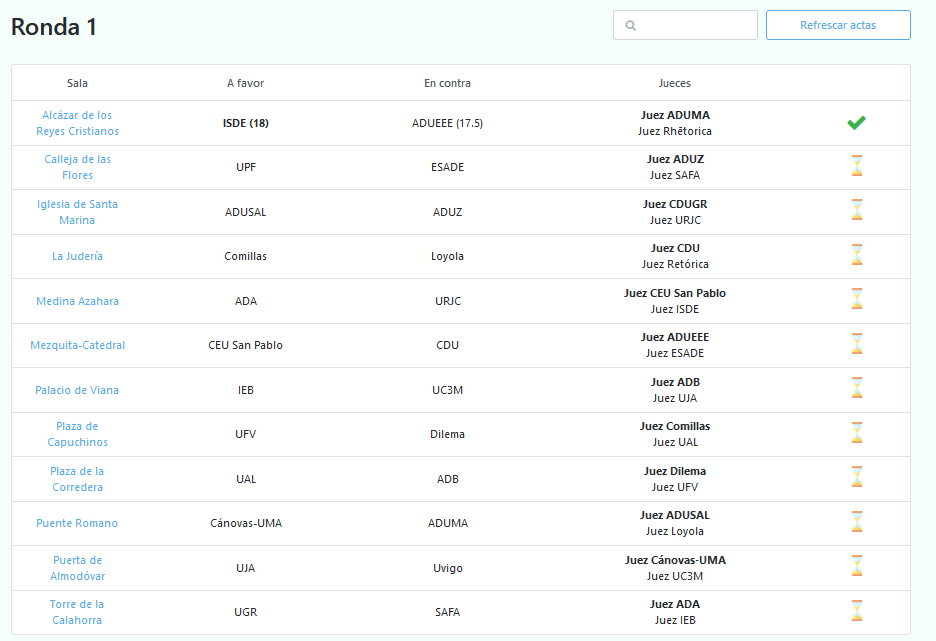Screen dimensions: 936x641
Task: Click the hourglass icon in the Comillas row
Action: click(x=857, y=255)
